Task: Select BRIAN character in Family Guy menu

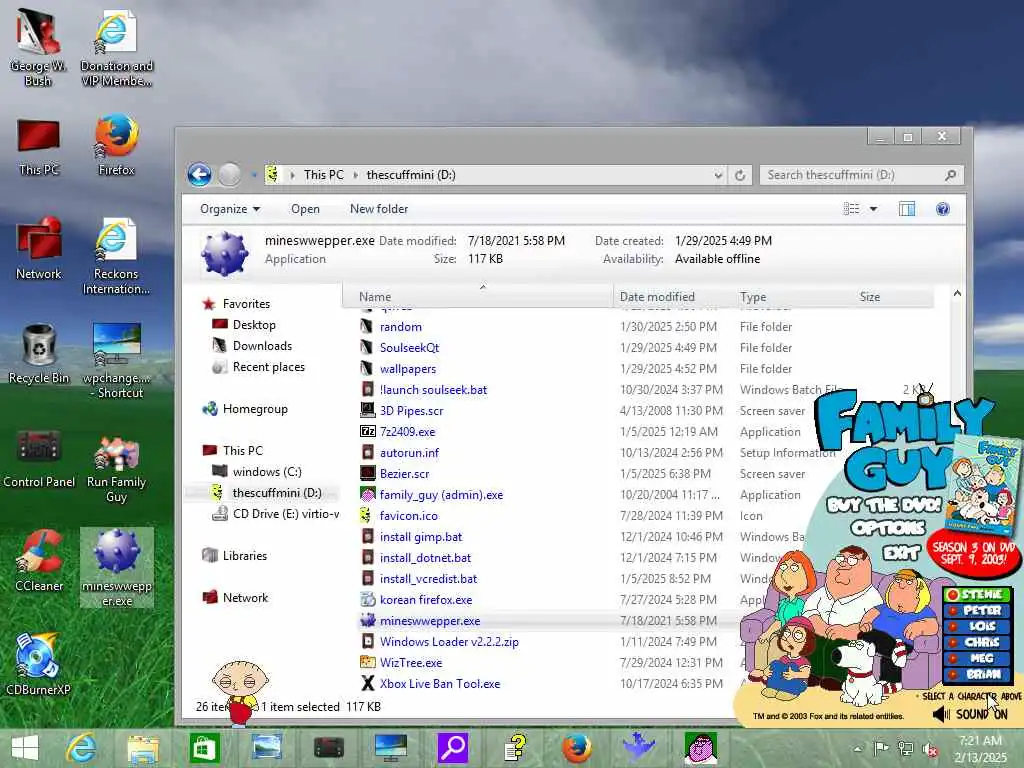Action: click(977, 674)
